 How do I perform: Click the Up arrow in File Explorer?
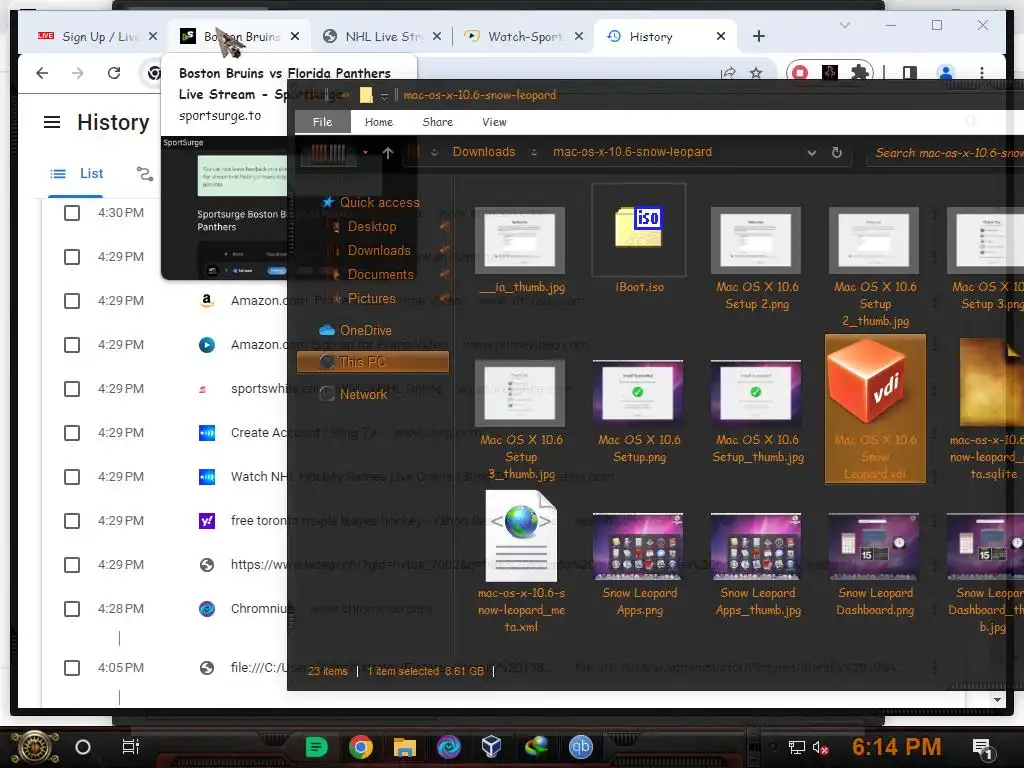[388, 153]
